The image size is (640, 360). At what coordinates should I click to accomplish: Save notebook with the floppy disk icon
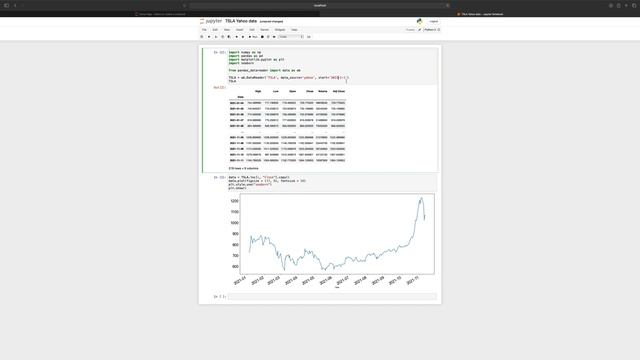click(x=202, y=37)
